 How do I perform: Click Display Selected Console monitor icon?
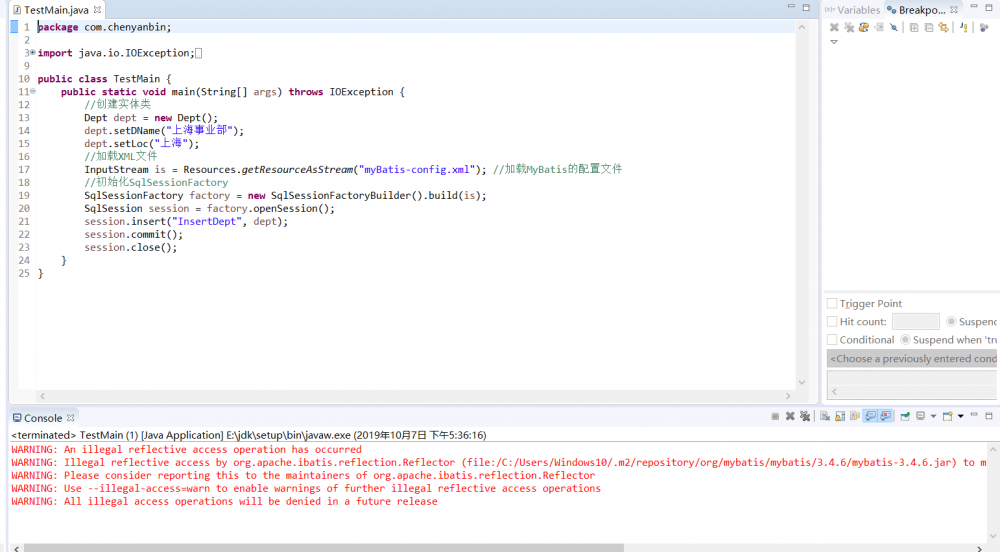(920, 416)
